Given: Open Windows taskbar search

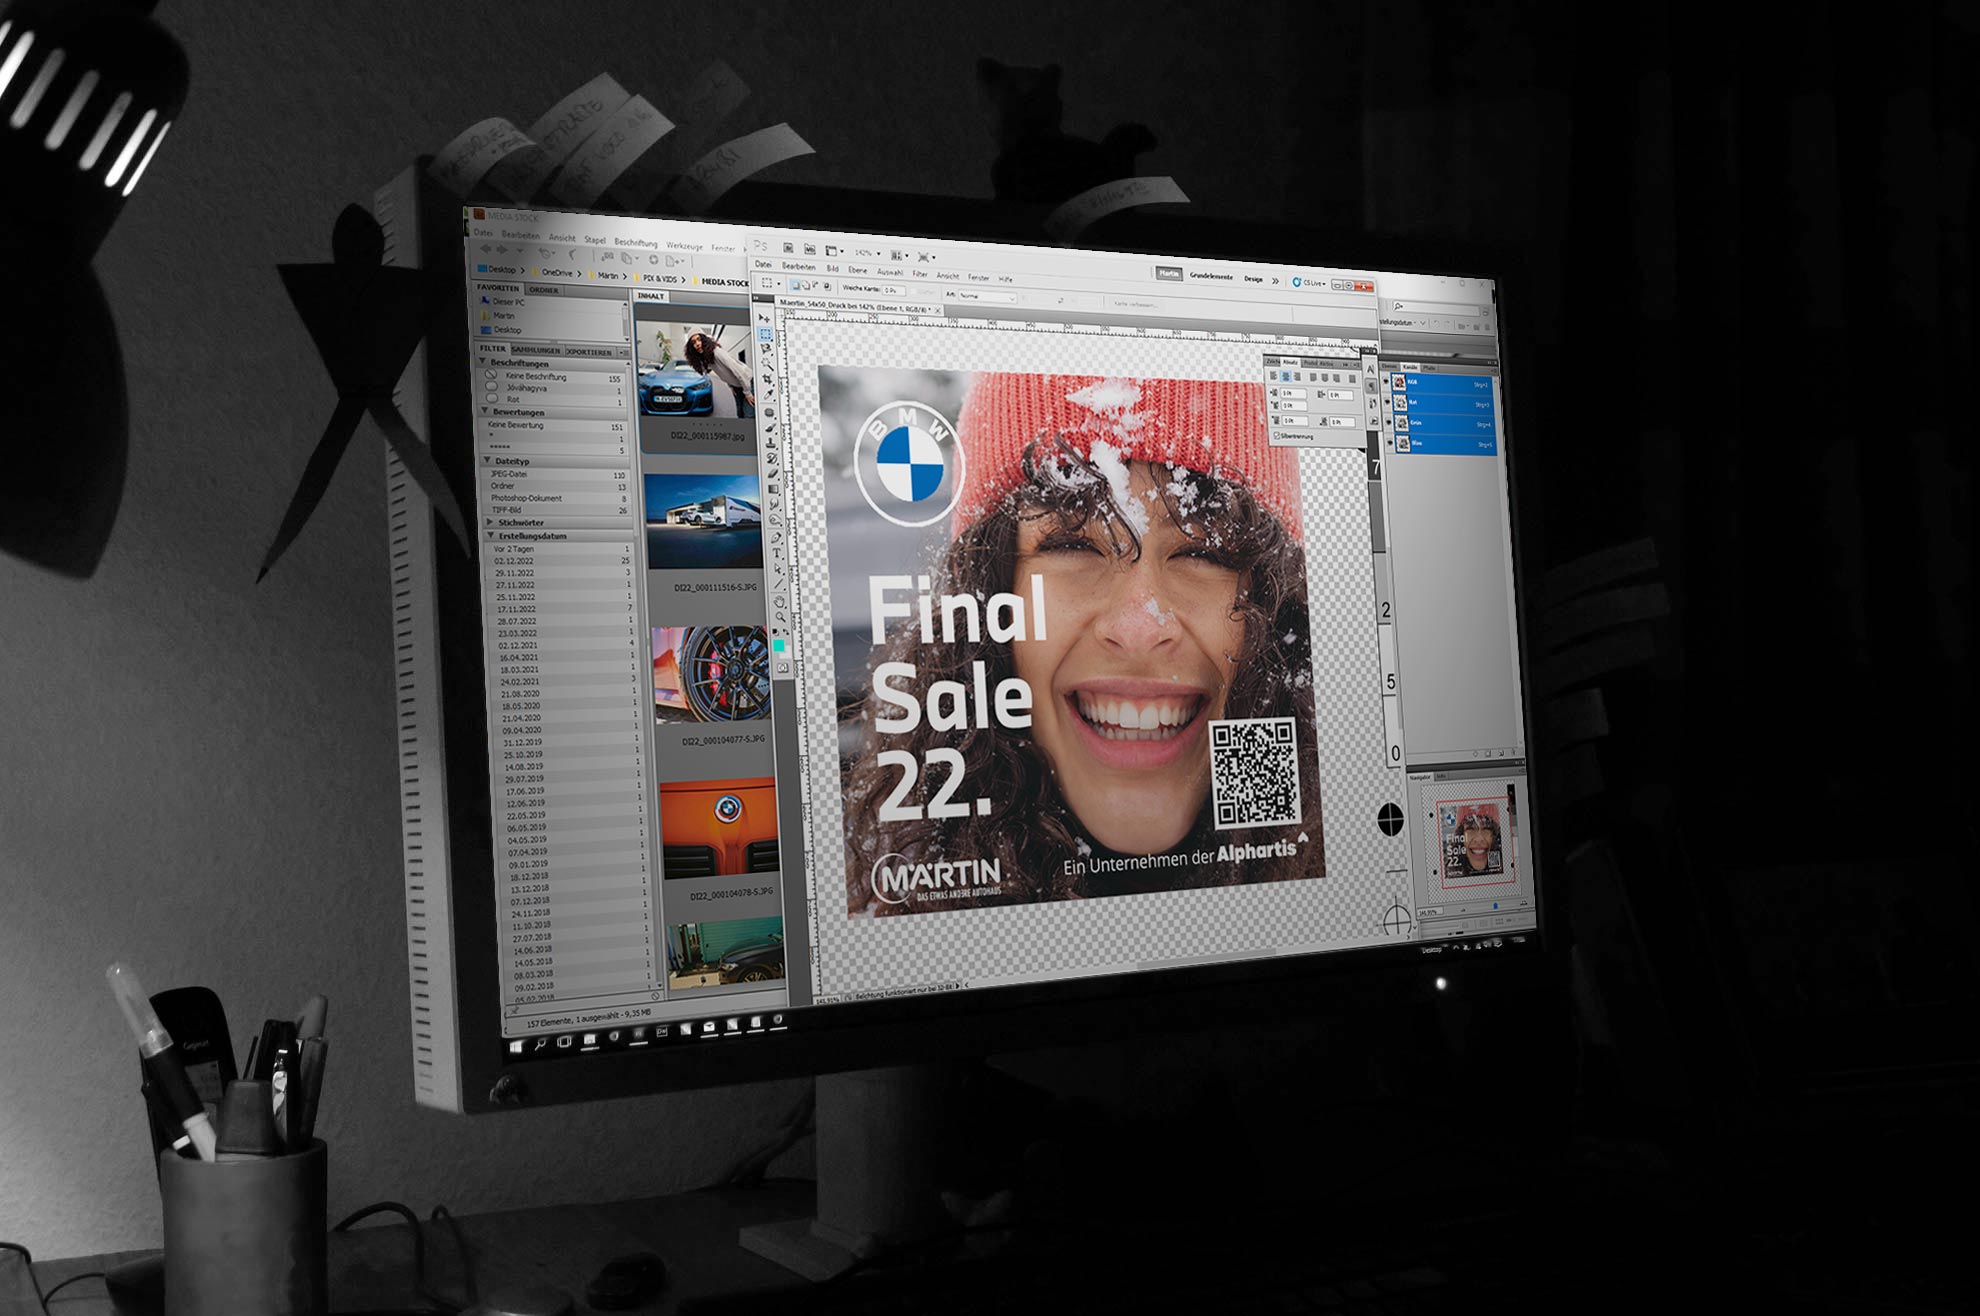Looking at the screenshot, I should pos(541,1044).
